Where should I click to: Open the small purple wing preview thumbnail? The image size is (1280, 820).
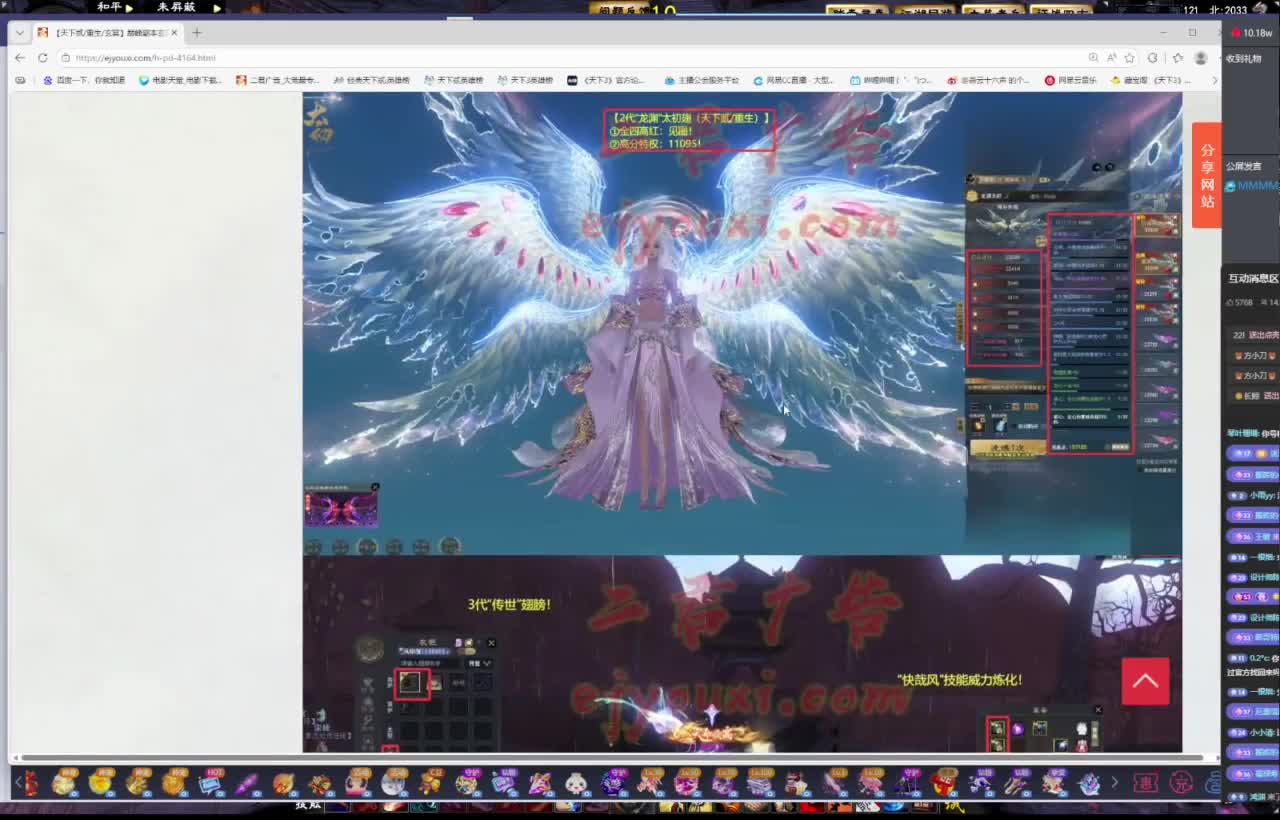pyautogui.click(x=341, y=509)
